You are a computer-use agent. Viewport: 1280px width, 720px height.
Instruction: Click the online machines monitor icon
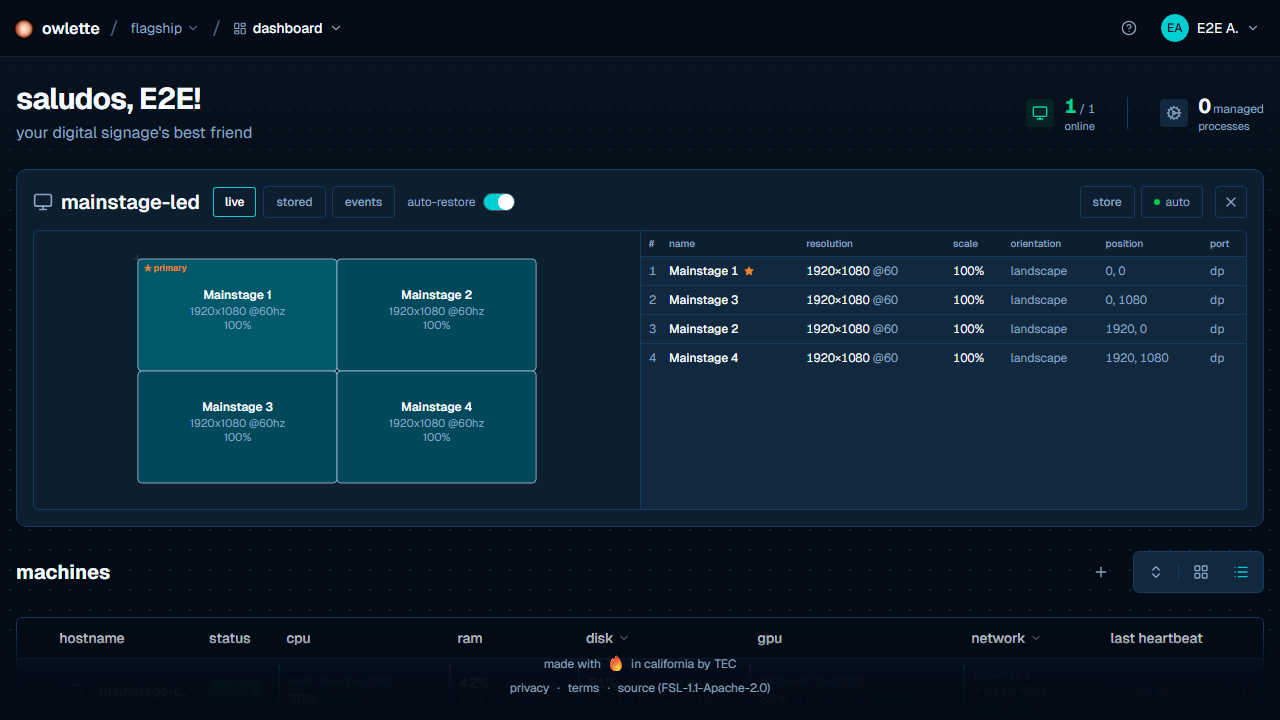pyautogui.click(x=1040, y=113)
